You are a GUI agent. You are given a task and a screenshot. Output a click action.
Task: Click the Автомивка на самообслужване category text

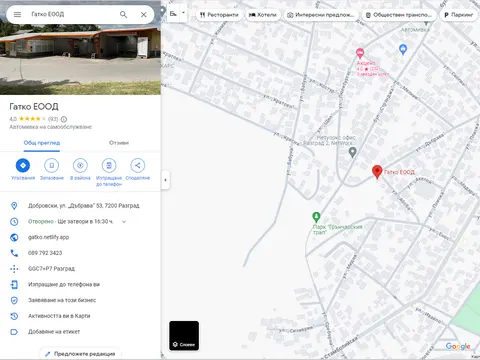(x=50, y=127)
